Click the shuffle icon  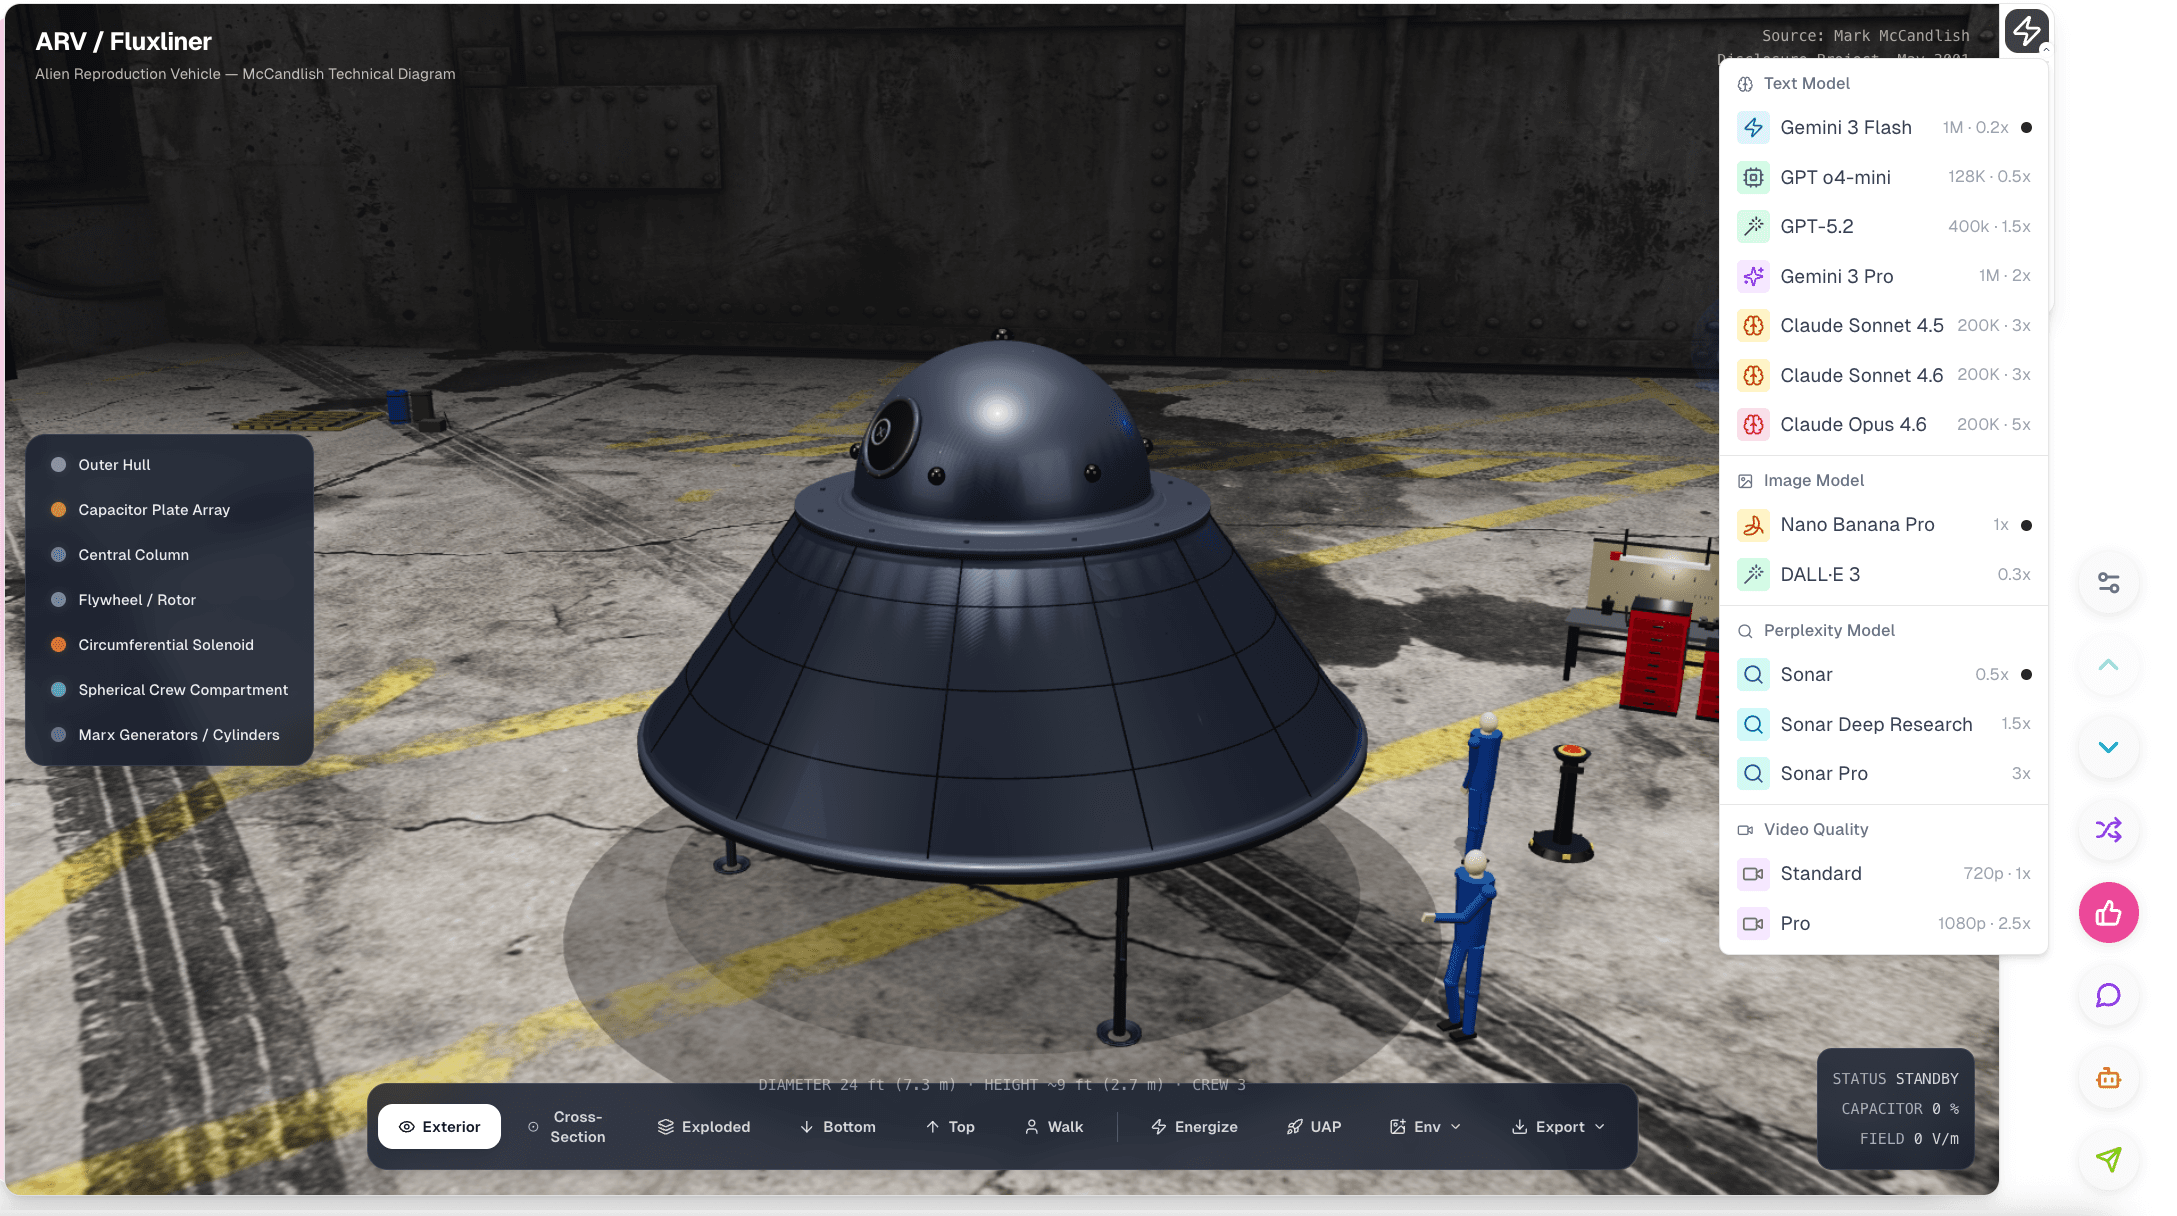[x=2108, y=829]
